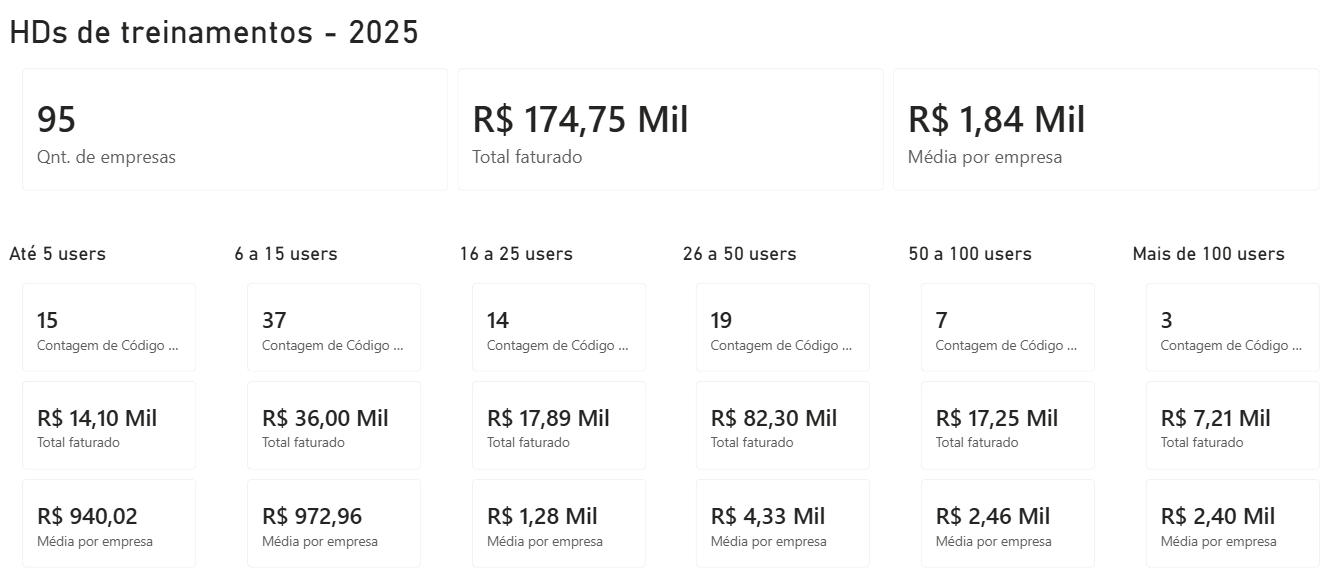Viewport: 1336px width, 584px height.
Task: Click the count card showing 3
Action: point(1232,328)
